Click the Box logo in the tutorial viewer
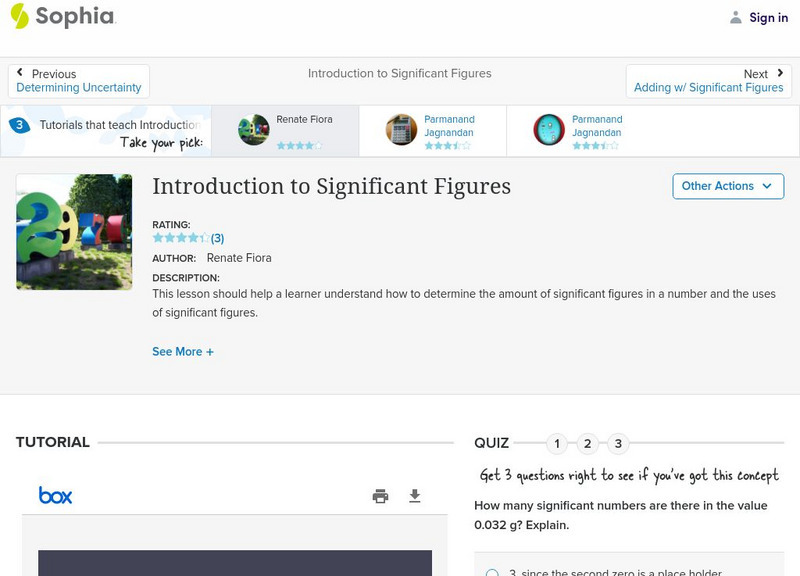 pos(55,495)
